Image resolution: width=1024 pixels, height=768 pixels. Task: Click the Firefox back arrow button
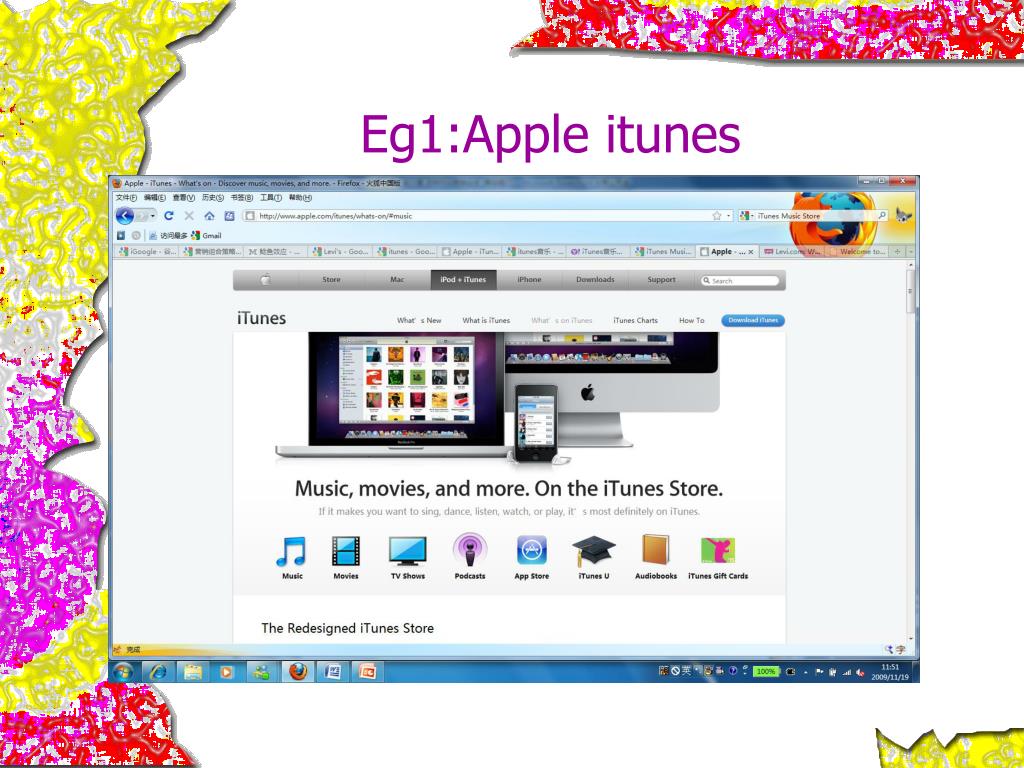coord(125,216)
